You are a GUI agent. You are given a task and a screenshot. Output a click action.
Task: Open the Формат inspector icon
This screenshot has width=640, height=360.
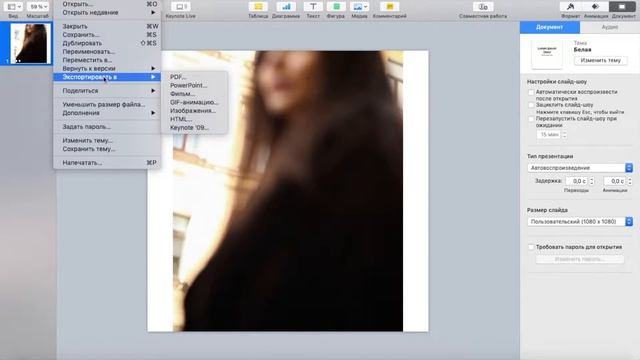[x=570, y=7]
